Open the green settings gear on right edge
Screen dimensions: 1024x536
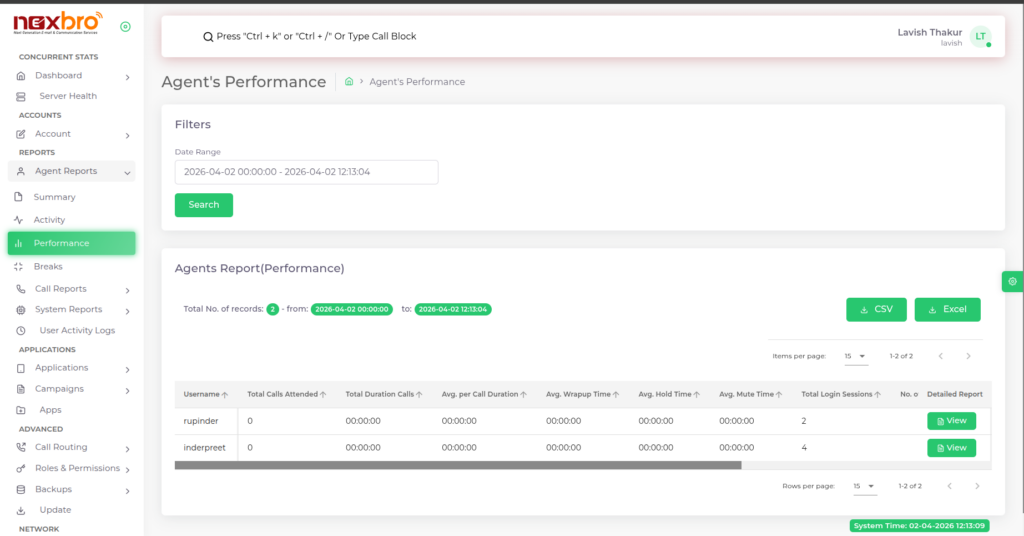(x=1012, y=282)
